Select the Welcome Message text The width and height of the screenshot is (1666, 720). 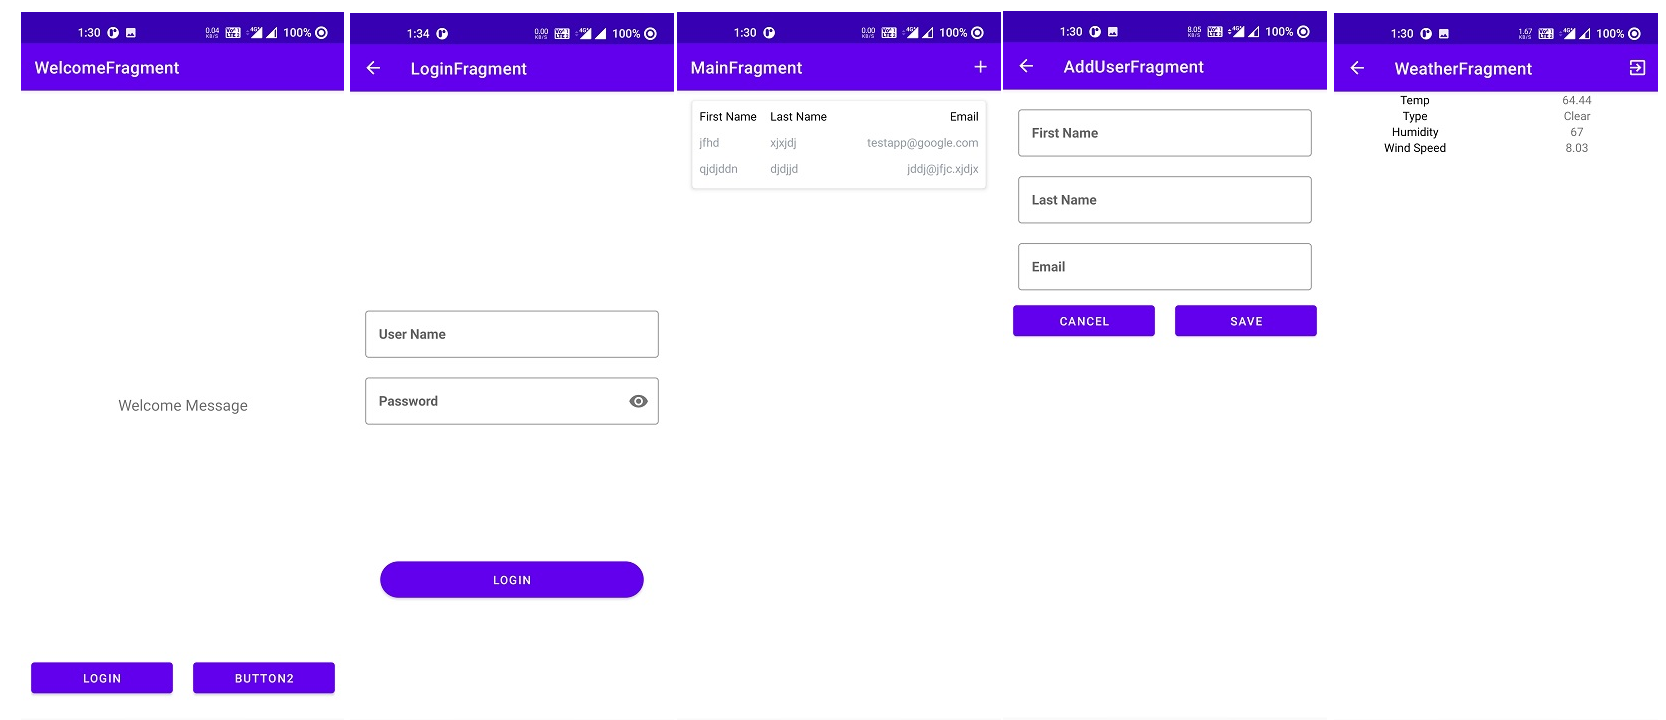183,405
